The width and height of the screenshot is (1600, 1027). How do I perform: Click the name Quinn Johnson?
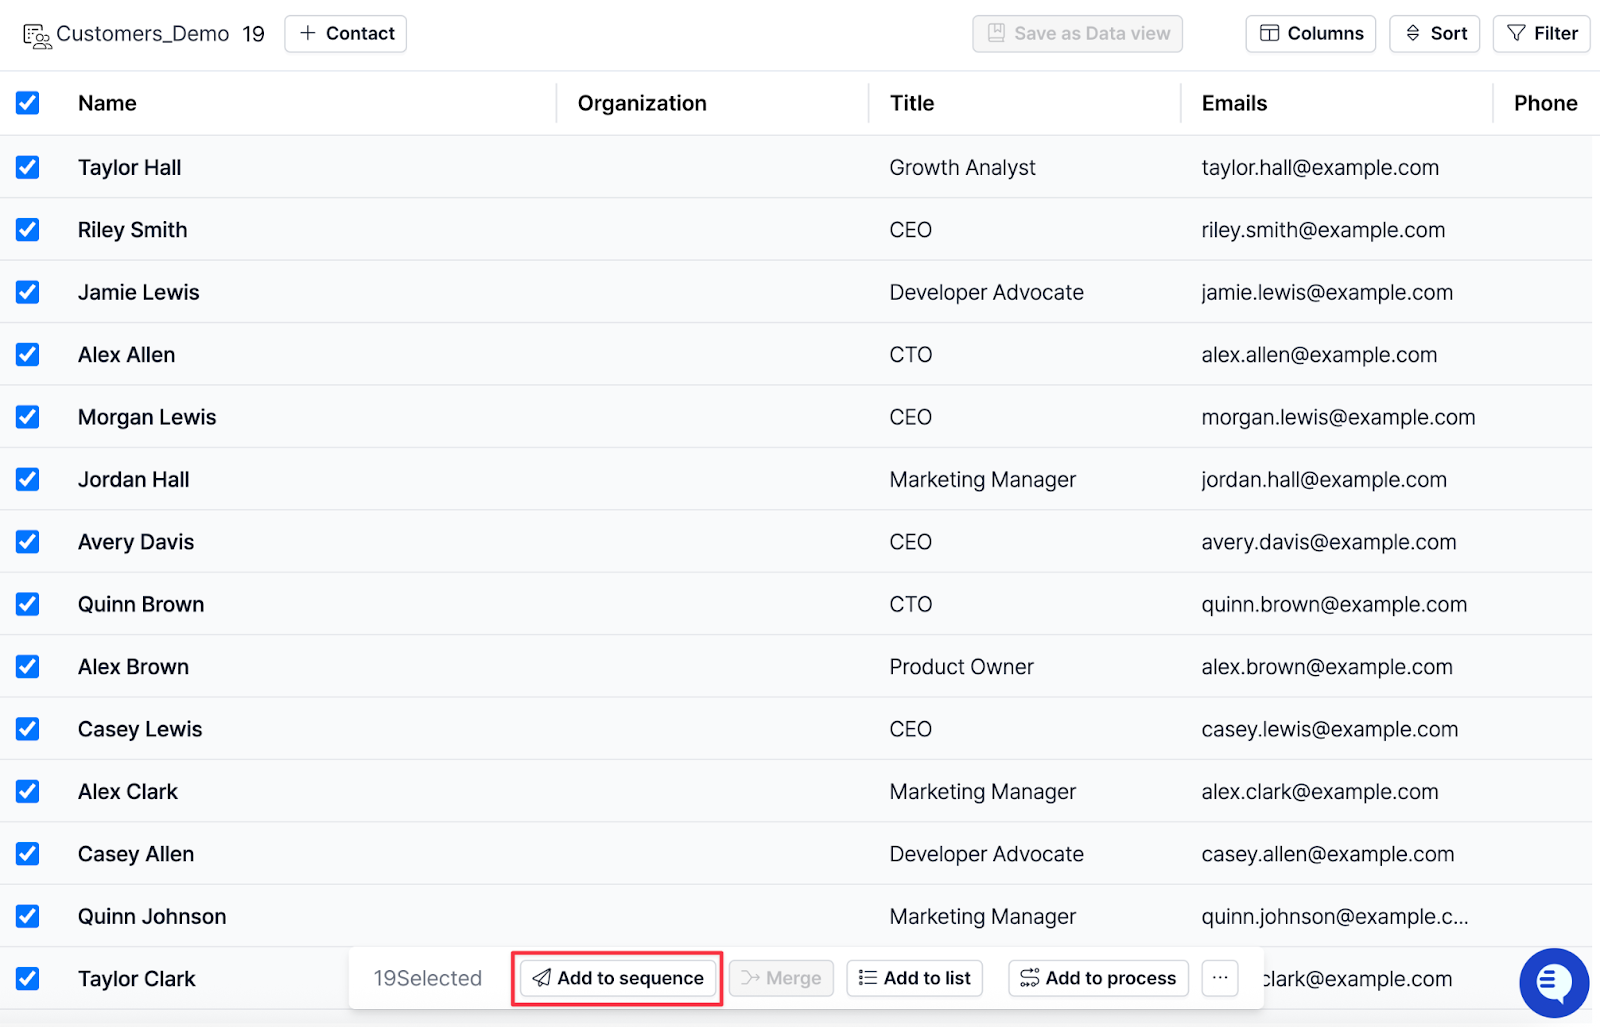pos(152,916)
